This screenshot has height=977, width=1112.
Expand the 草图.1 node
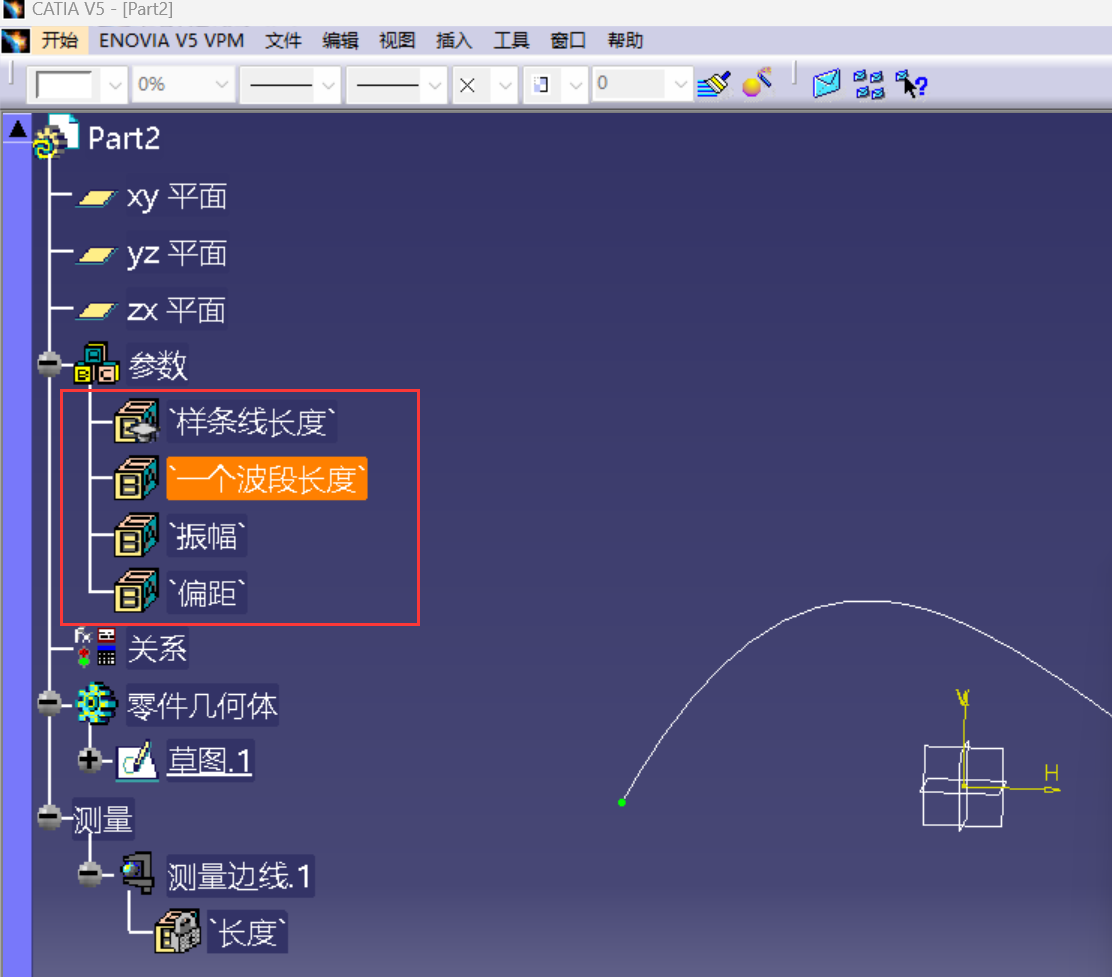point(89,759)
